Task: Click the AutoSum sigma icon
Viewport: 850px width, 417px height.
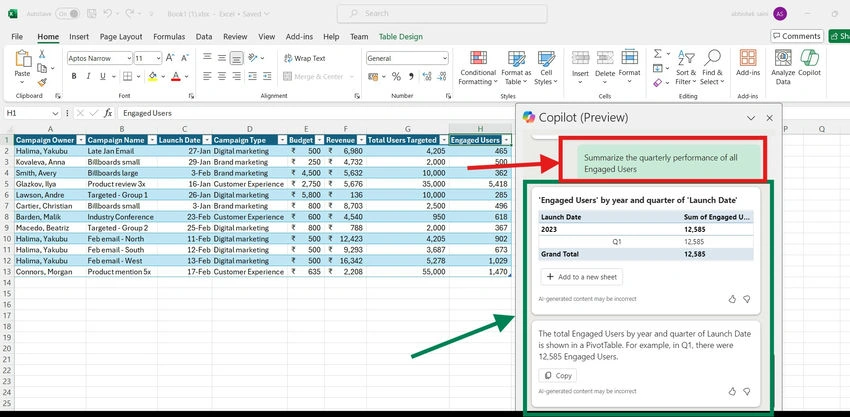Action: point(658,54)
